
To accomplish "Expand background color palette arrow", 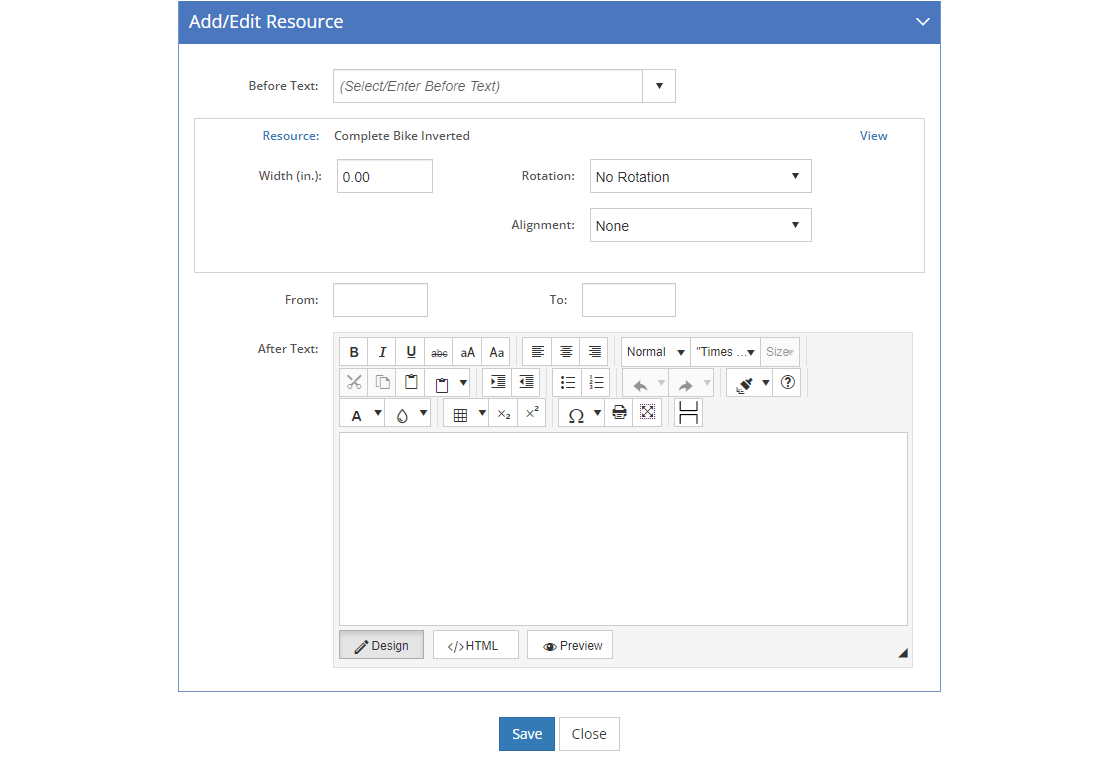I will pyautogui.click(x=424, y=413).
